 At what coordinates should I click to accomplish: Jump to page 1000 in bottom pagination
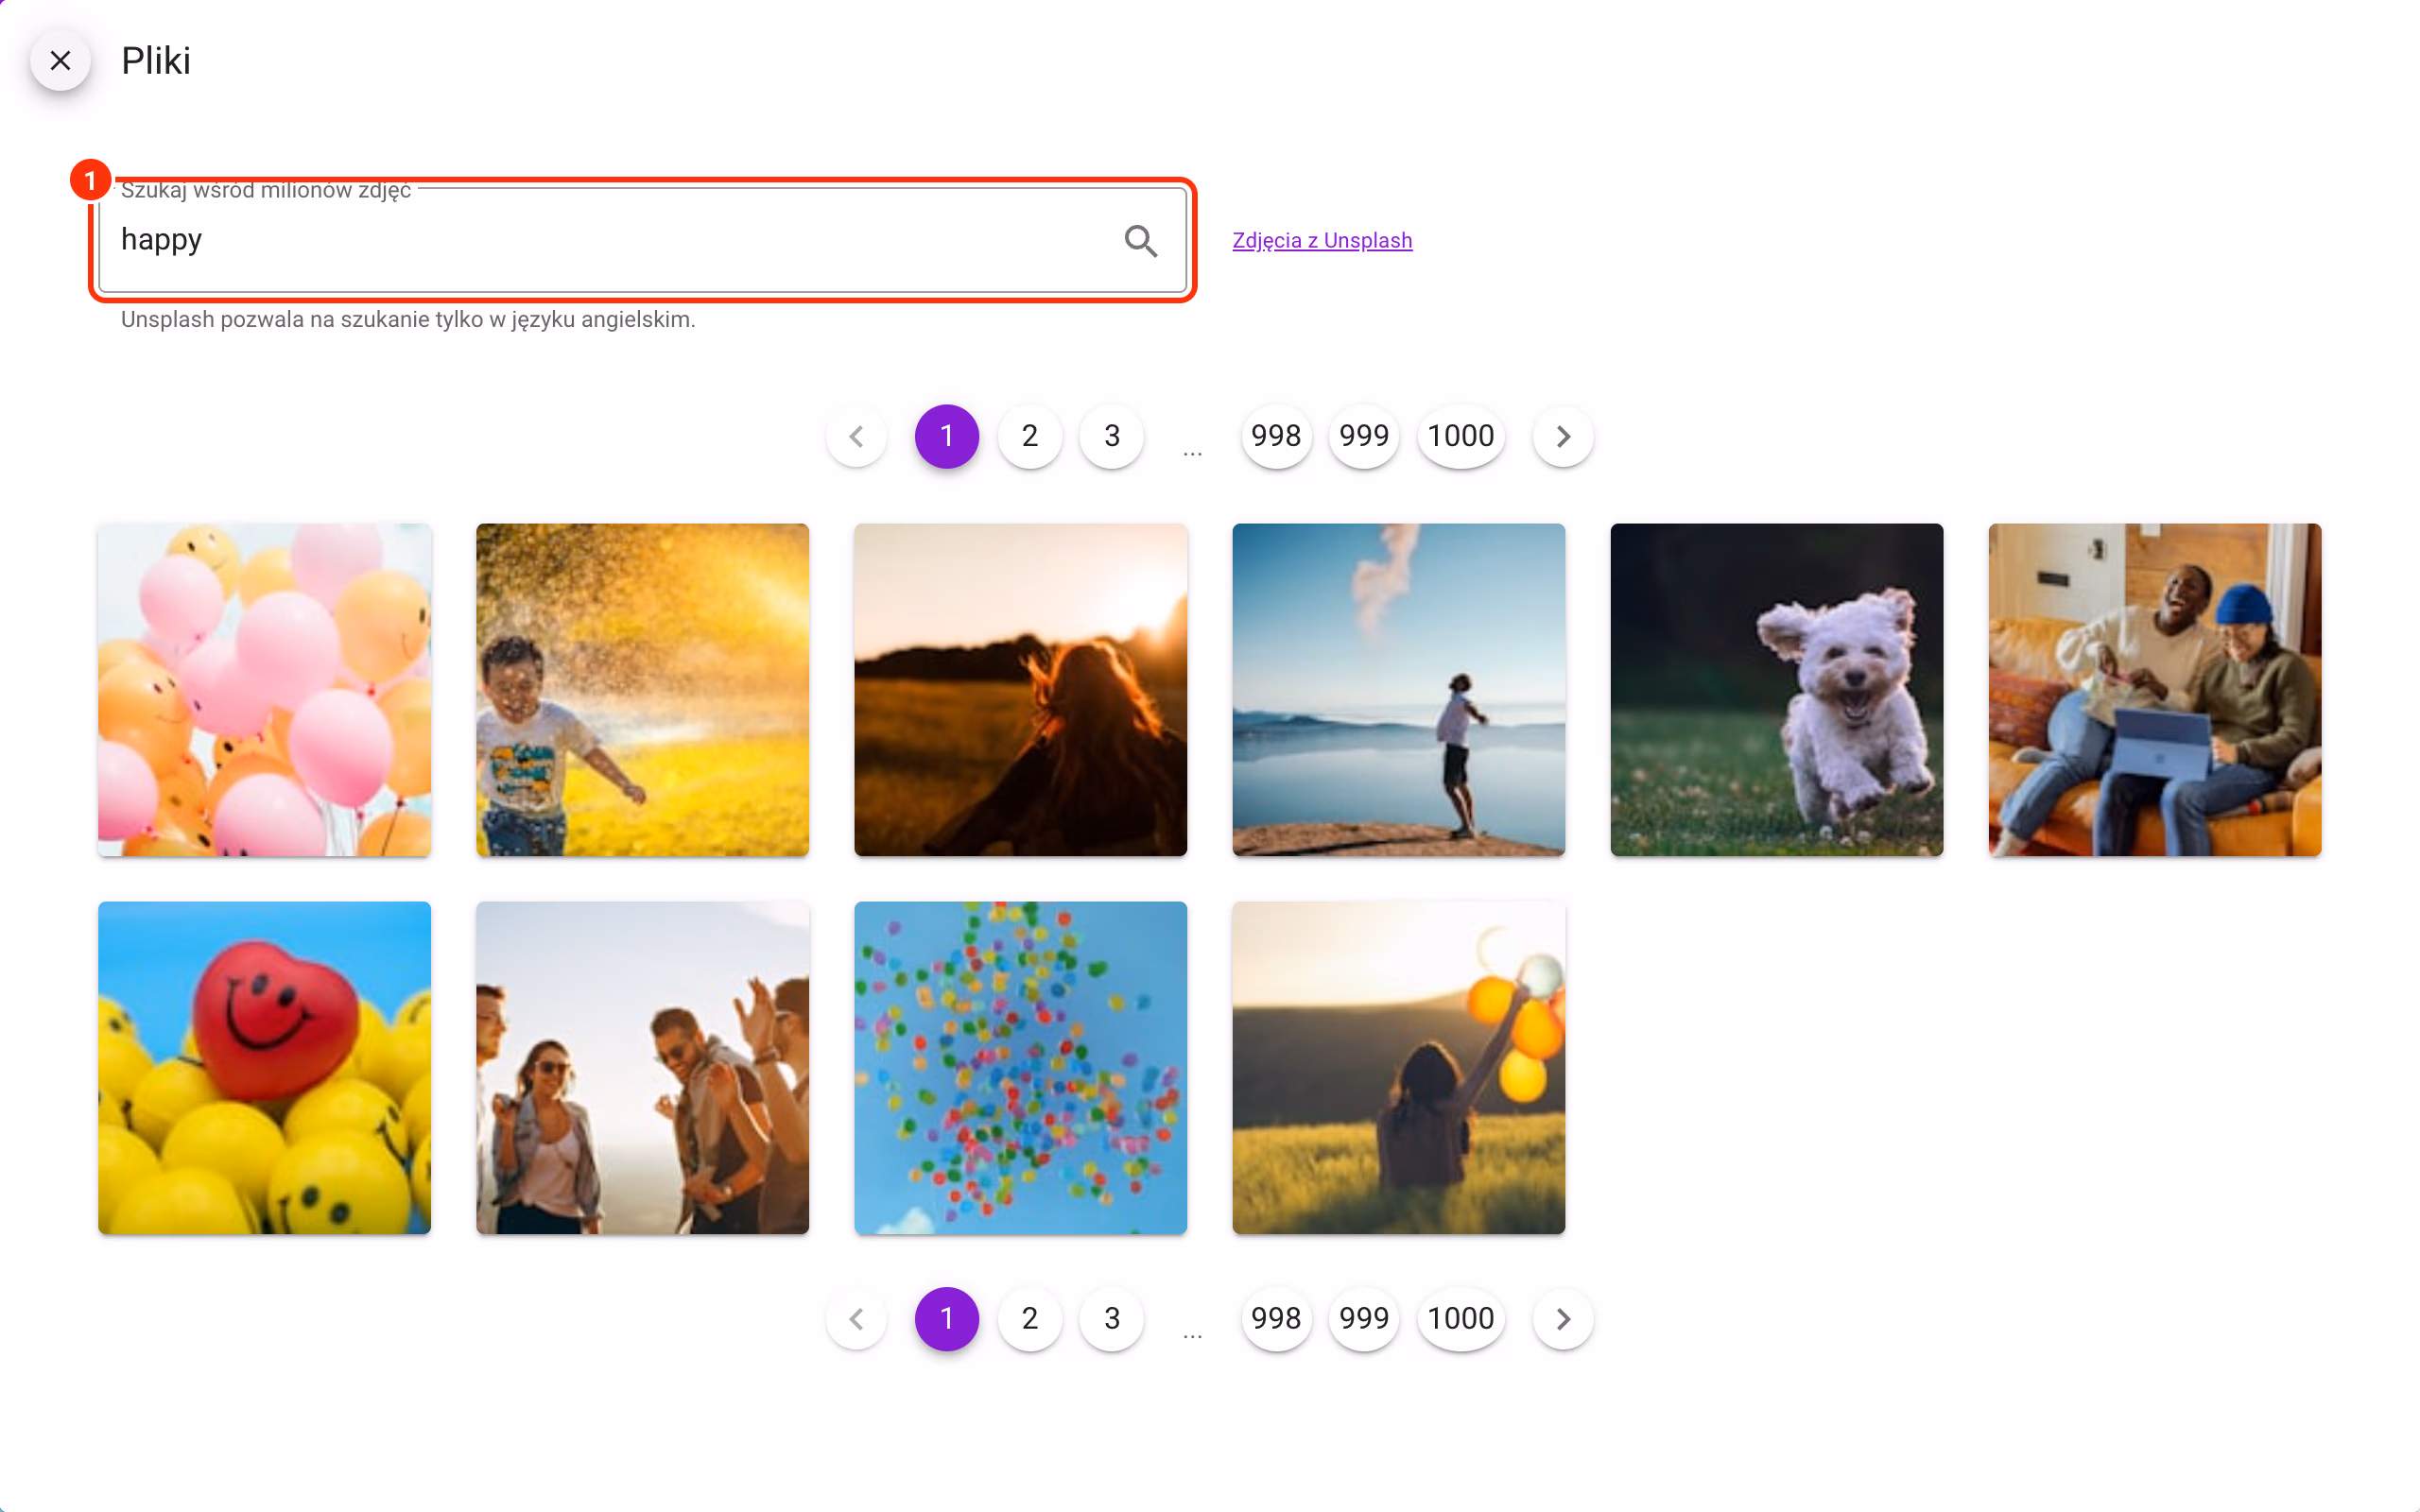point(1461,1319)
